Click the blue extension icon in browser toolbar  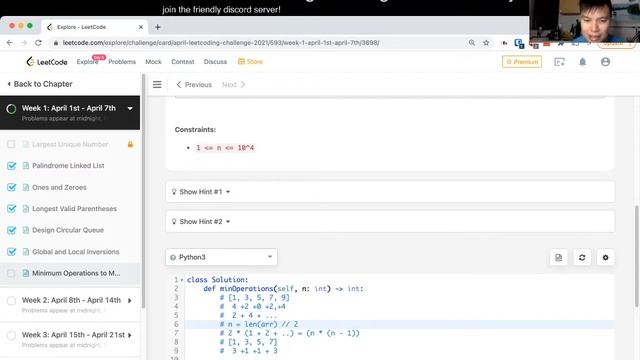(519, 43)
